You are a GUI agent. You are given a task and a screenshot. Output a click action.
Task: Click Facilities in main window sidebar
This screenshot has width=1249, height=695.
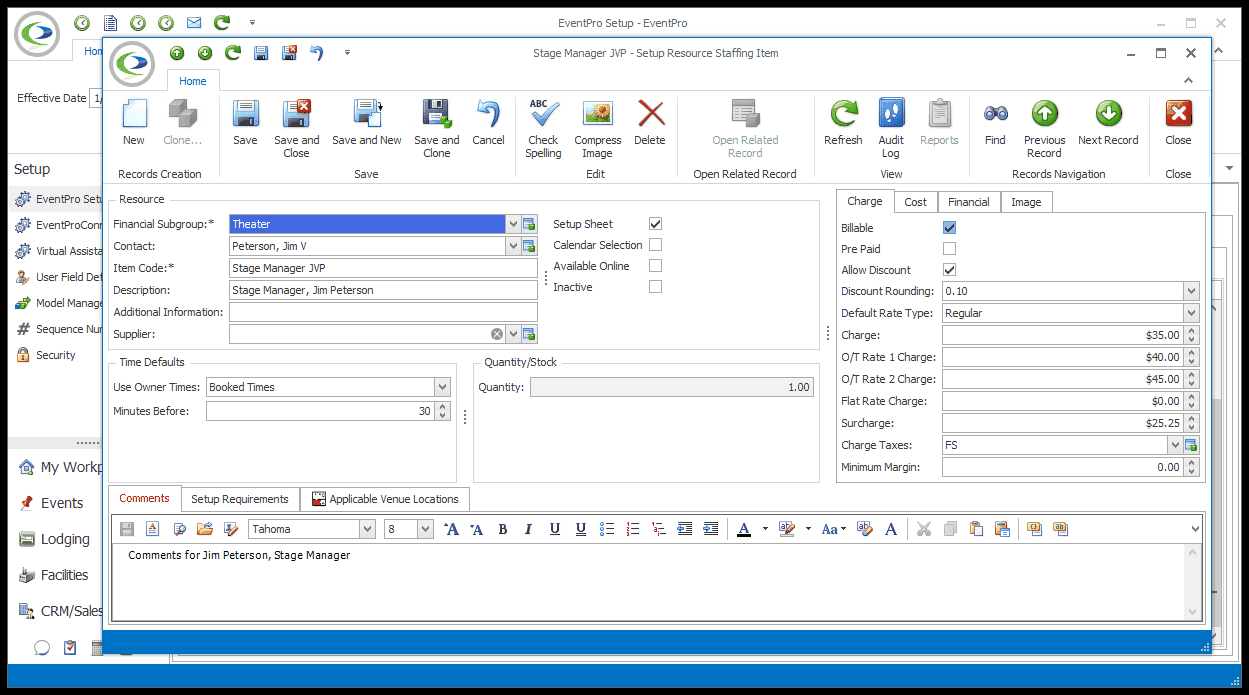click(64, 575)
